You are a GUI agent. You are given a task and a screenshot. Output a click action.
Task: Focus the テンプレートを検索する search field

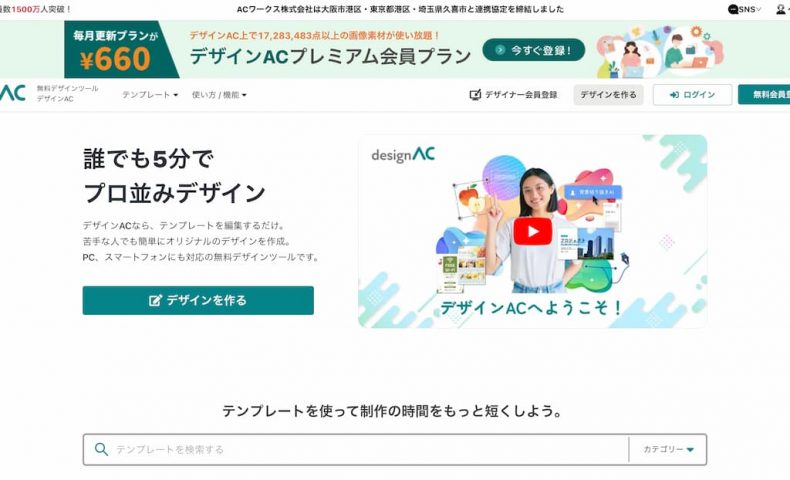tap(356, 449)
